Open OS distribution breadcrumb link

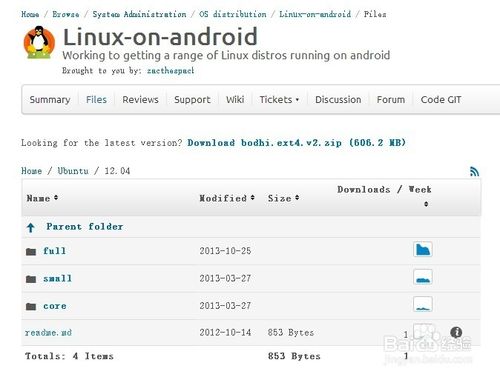click(x=233, y=14)
